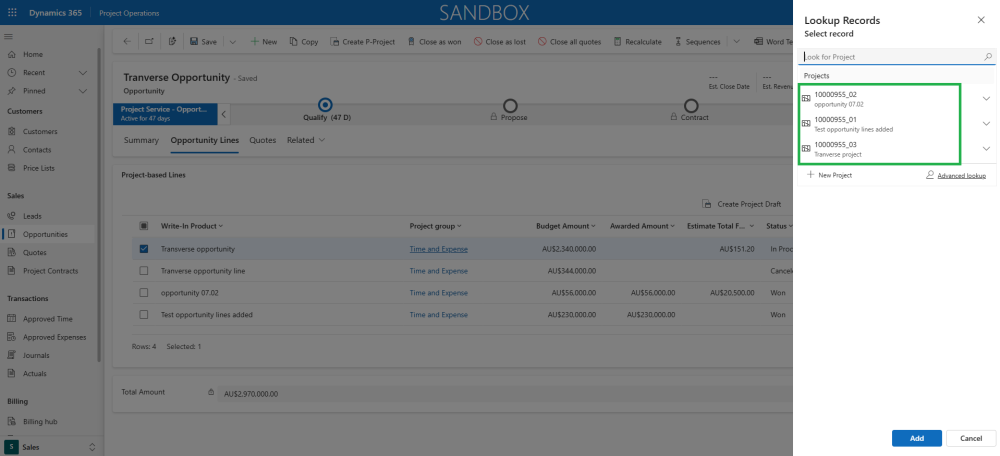
Task: Open the Sequences dropdown arrow
Action: pos(736,41)
